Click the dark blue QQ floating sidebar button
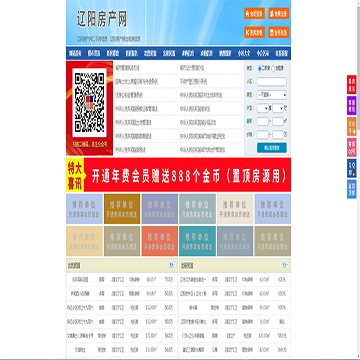Viewport: 360px width, 360px height. (x=352, y=168)
